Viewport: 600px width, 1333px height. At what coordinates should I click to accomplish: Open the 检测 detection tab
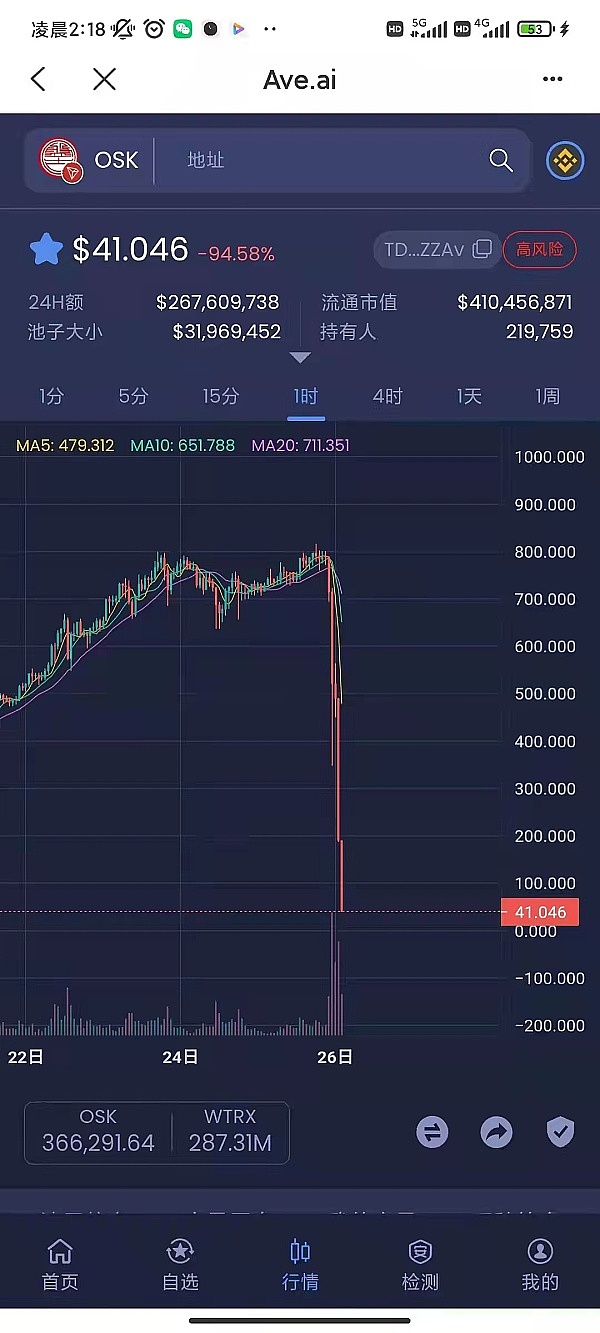(x=420, y=1264)
